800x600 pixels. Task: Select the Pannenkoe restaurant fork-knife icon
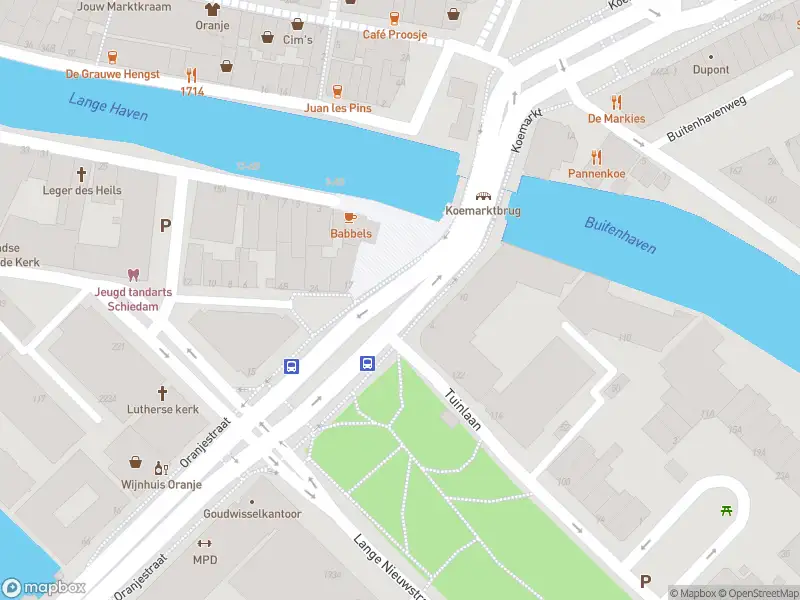(x=596, y=157)
